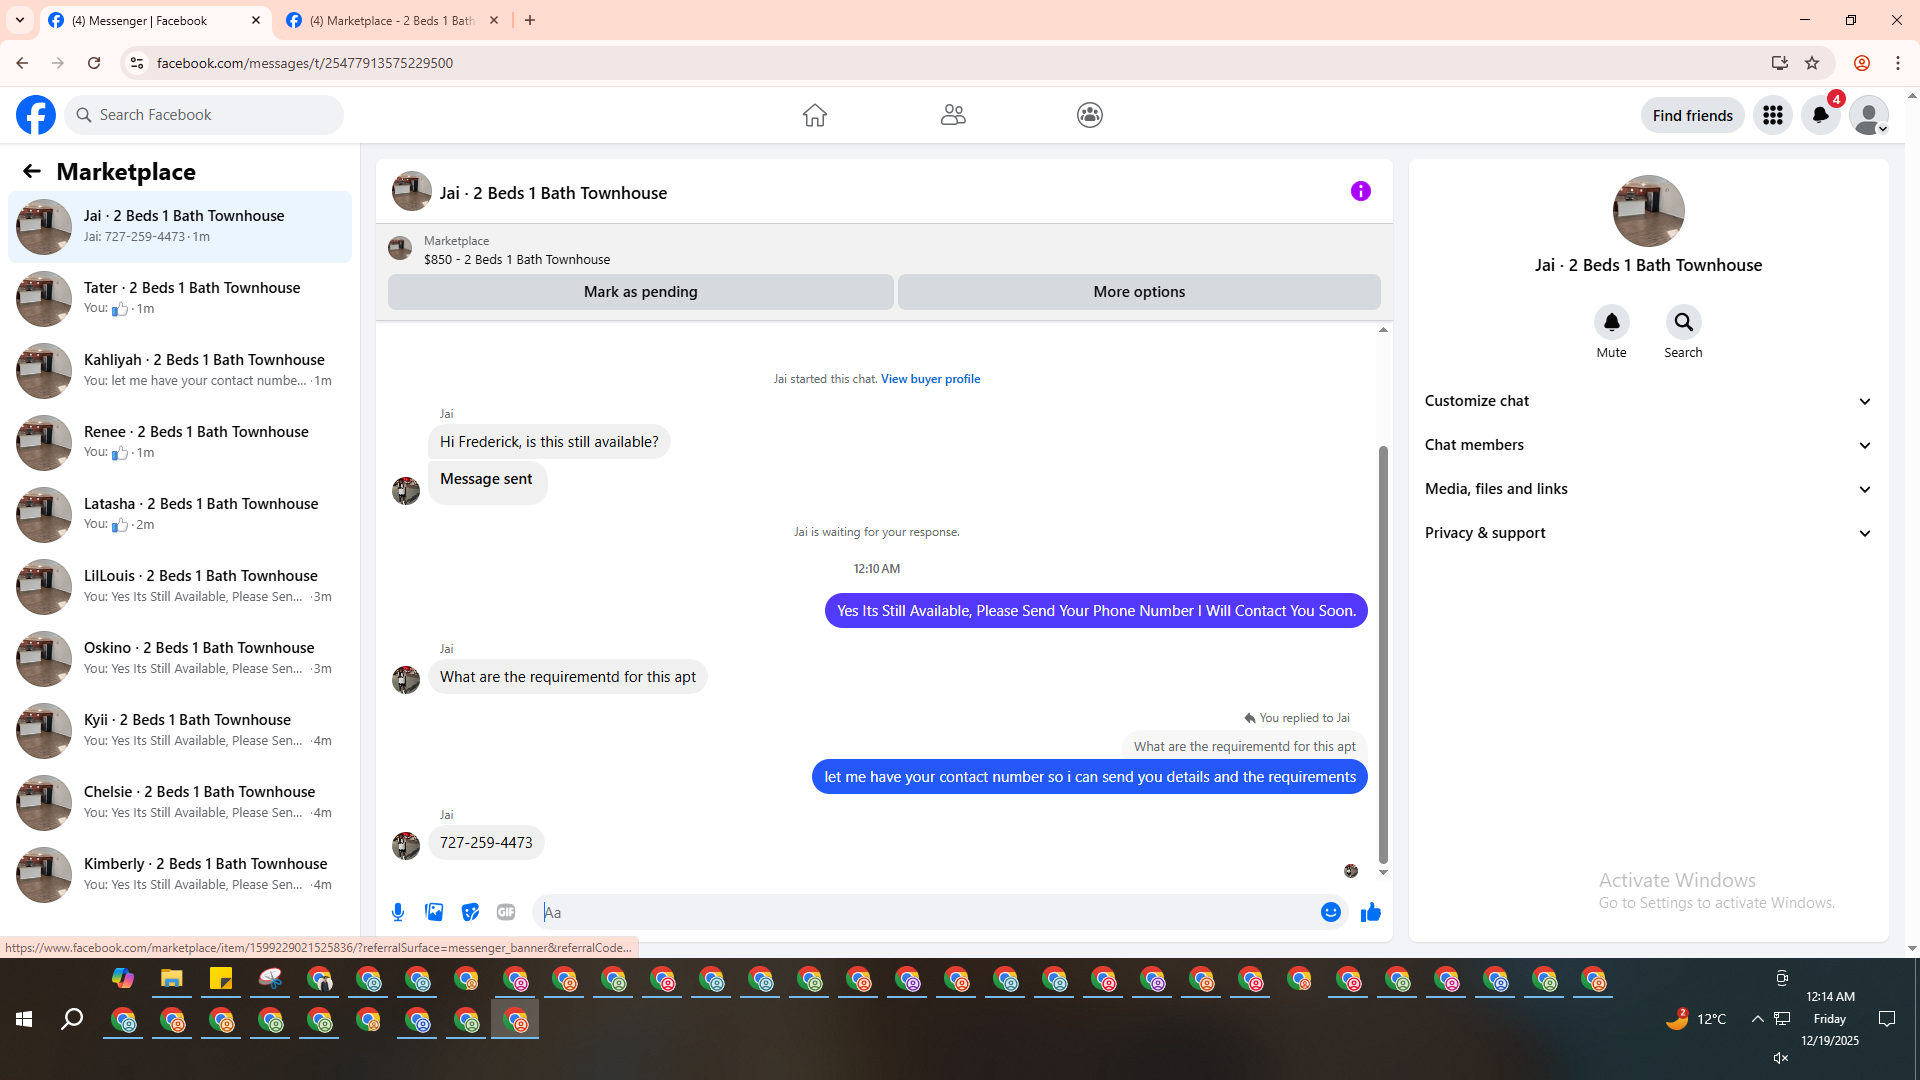Open the Facebook menu grid icon
Viewport: 1920px width, 1080px height.
coord(1772,115)
